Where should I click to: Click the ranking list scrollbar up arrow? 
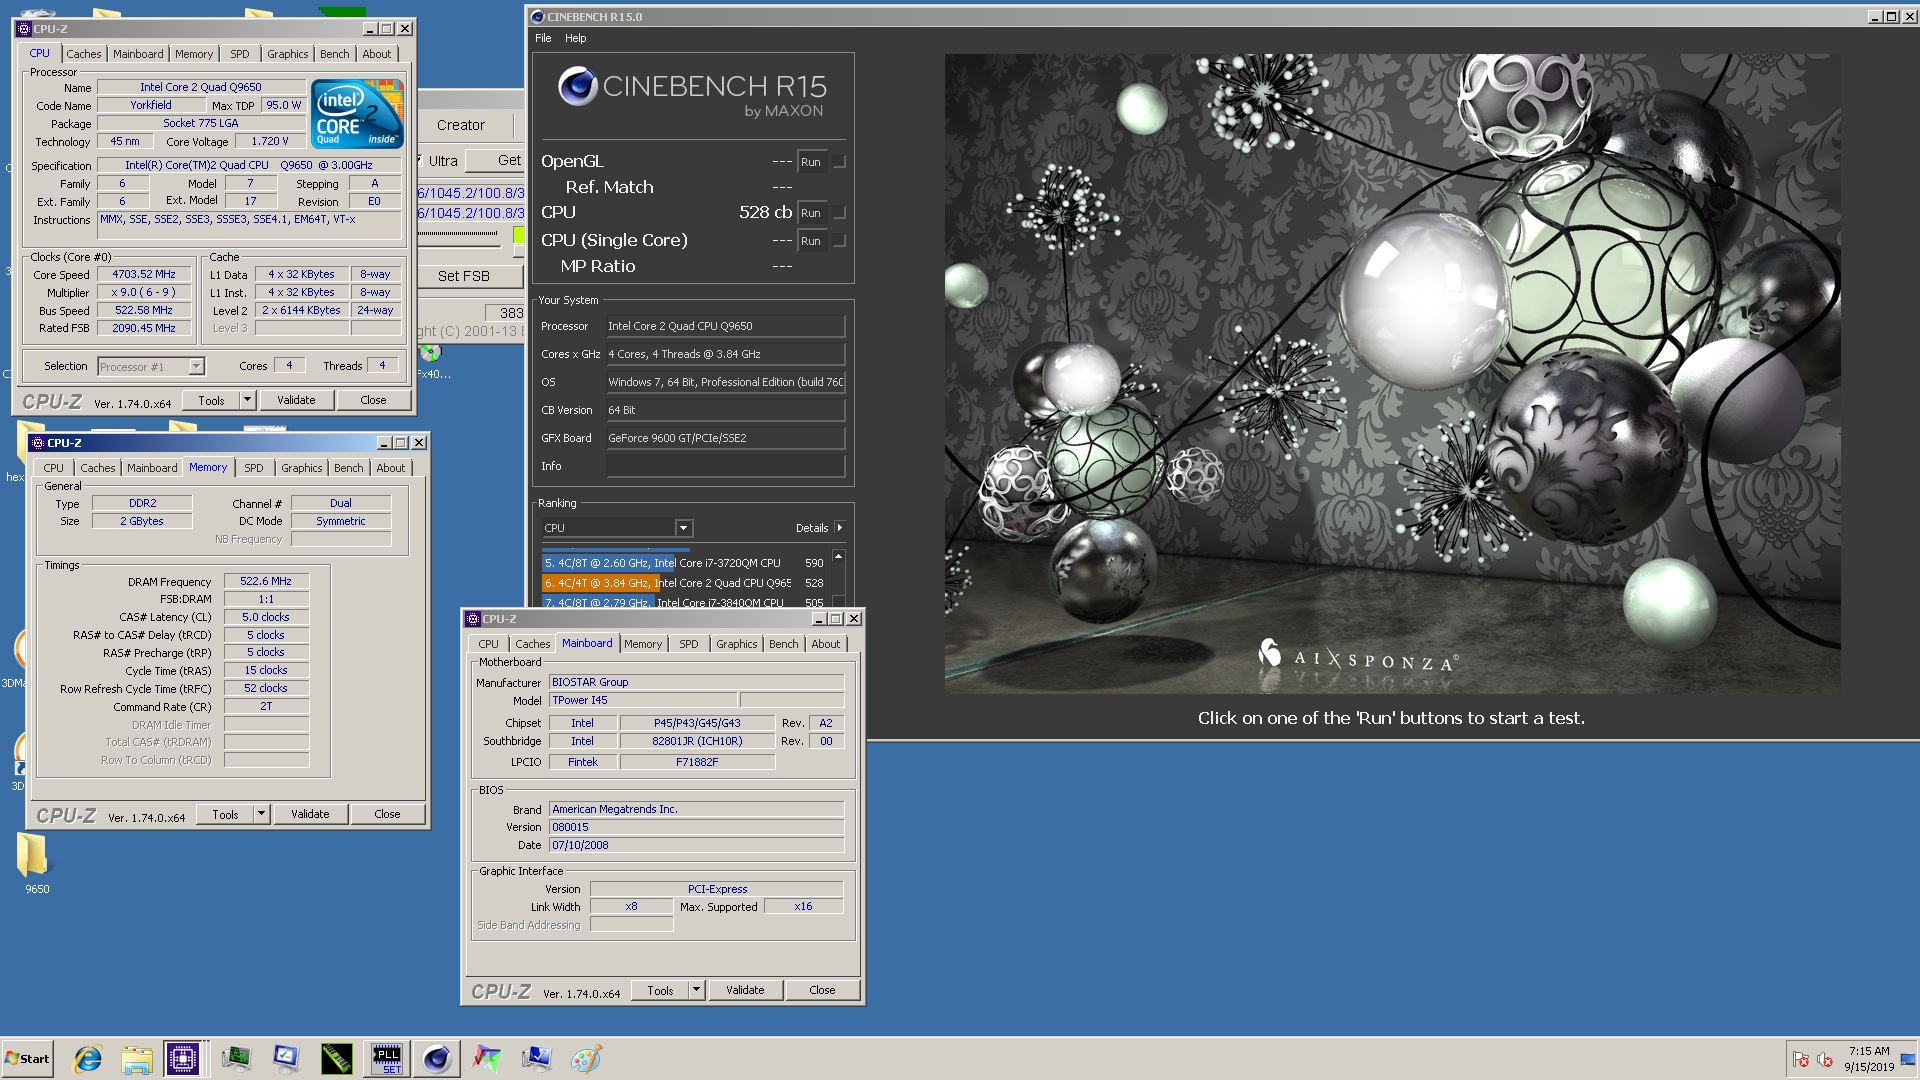click(839, 556)
